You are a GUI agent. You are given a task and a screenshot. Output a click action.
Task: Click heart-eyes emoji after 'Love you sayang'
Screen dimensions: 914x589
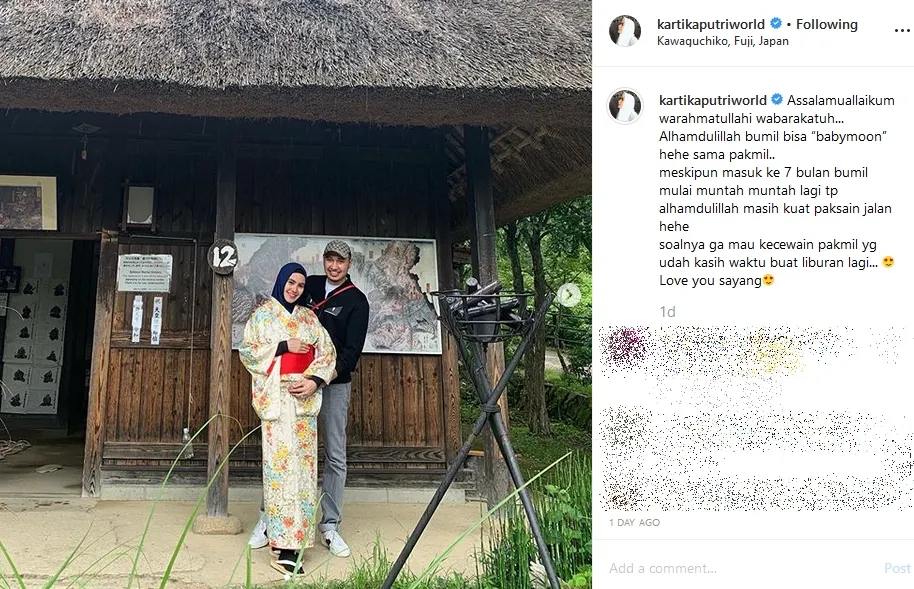tap(769, 280)
